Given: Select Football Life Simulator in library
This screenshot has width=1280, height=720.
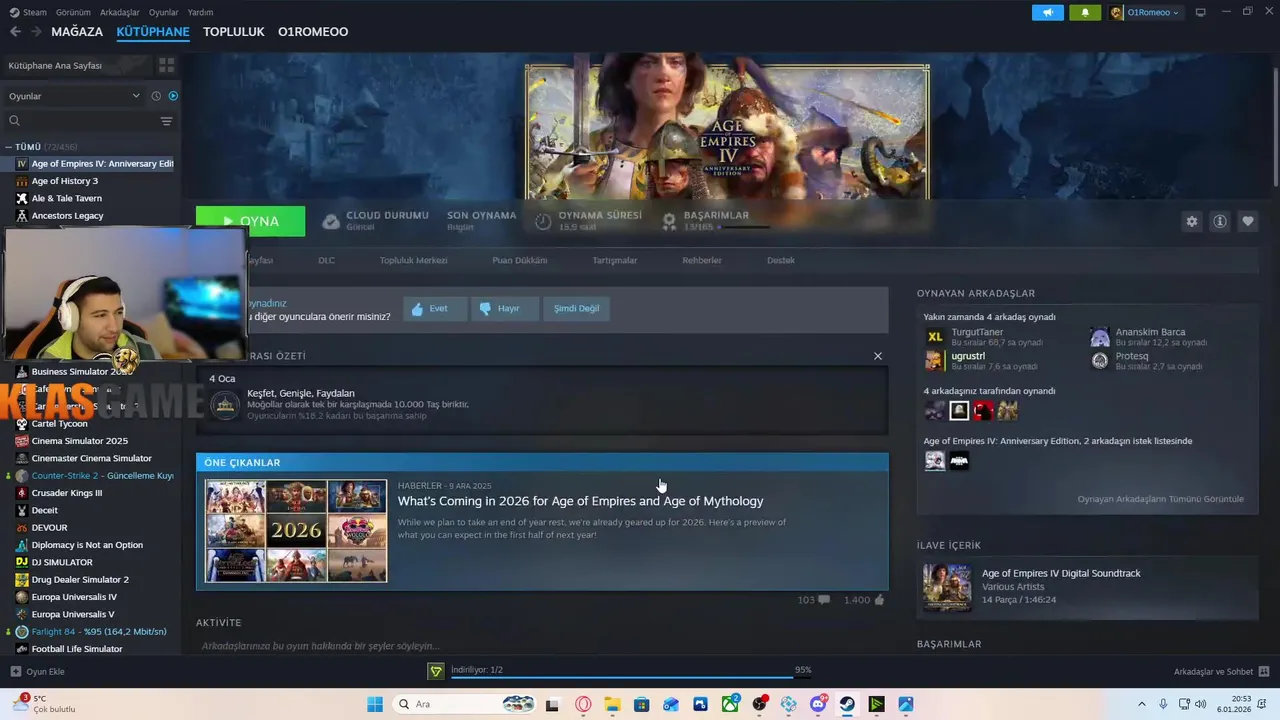Looking at the screenshot, I should pyautogui.click(x=76, y=649).
